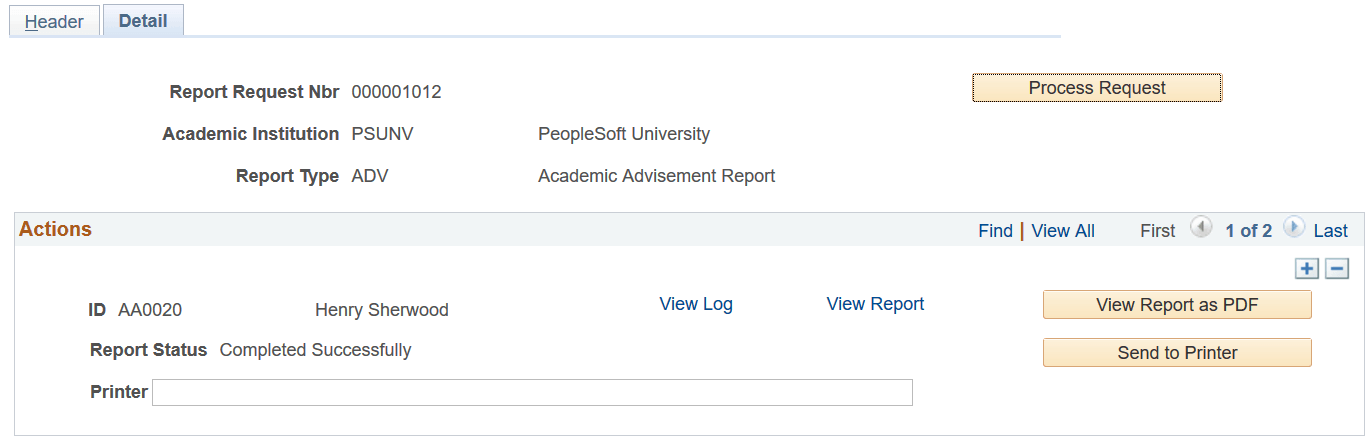
Task: Select the Detail tab
Action: click(143, 21)
